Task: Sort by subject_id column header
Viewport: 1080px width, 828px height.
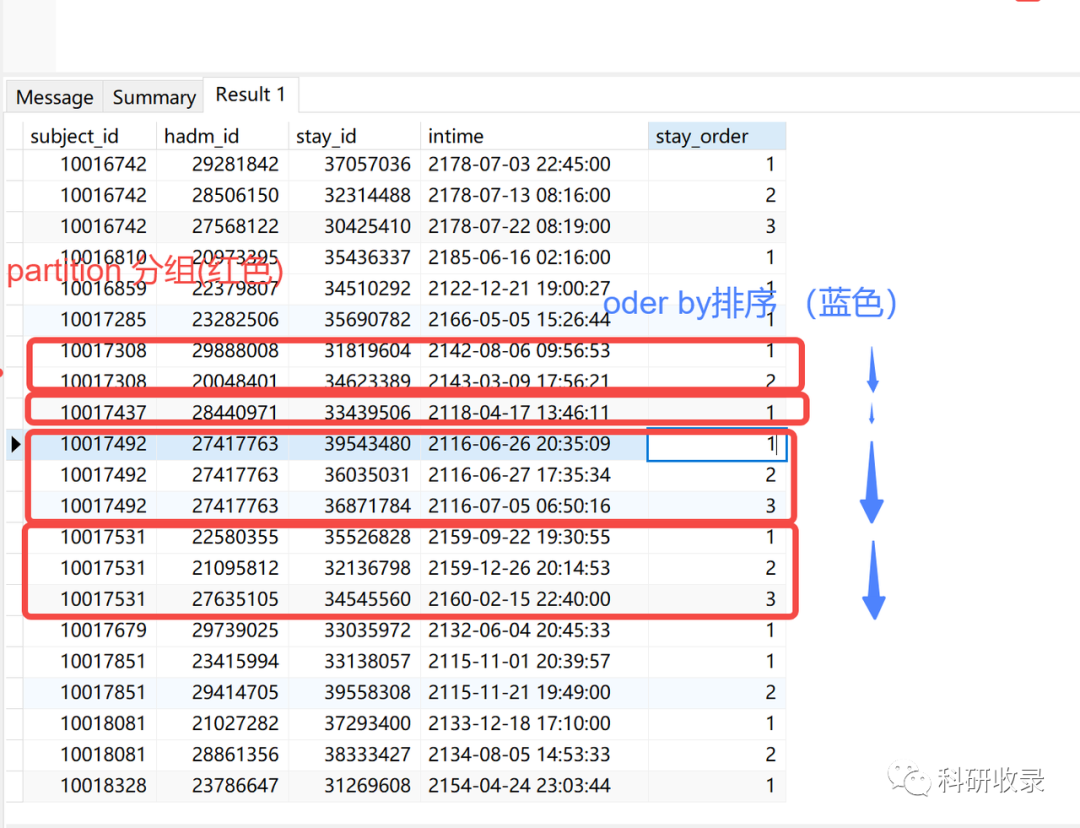Action: pyautogui.click(x=90, y=136)
